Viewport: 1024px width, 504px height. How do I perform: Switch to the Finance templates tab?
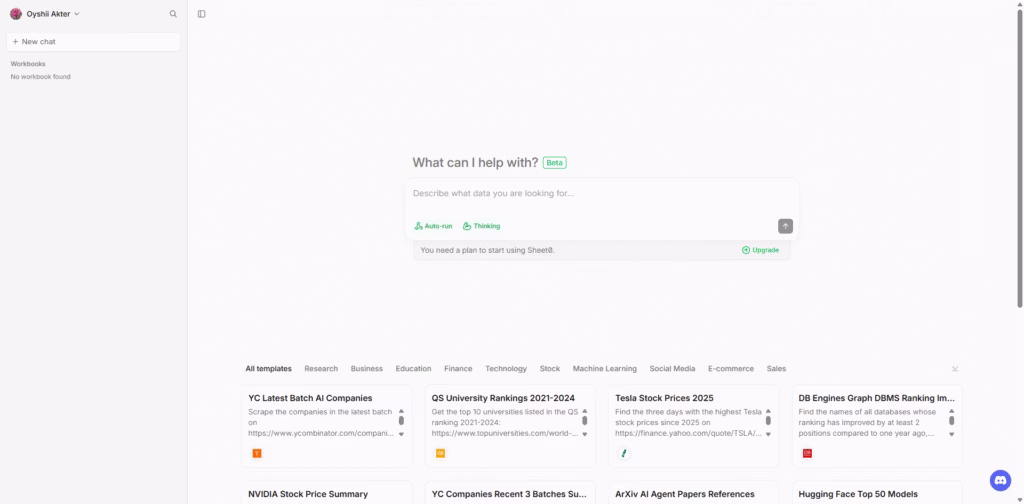click(458, 369)
